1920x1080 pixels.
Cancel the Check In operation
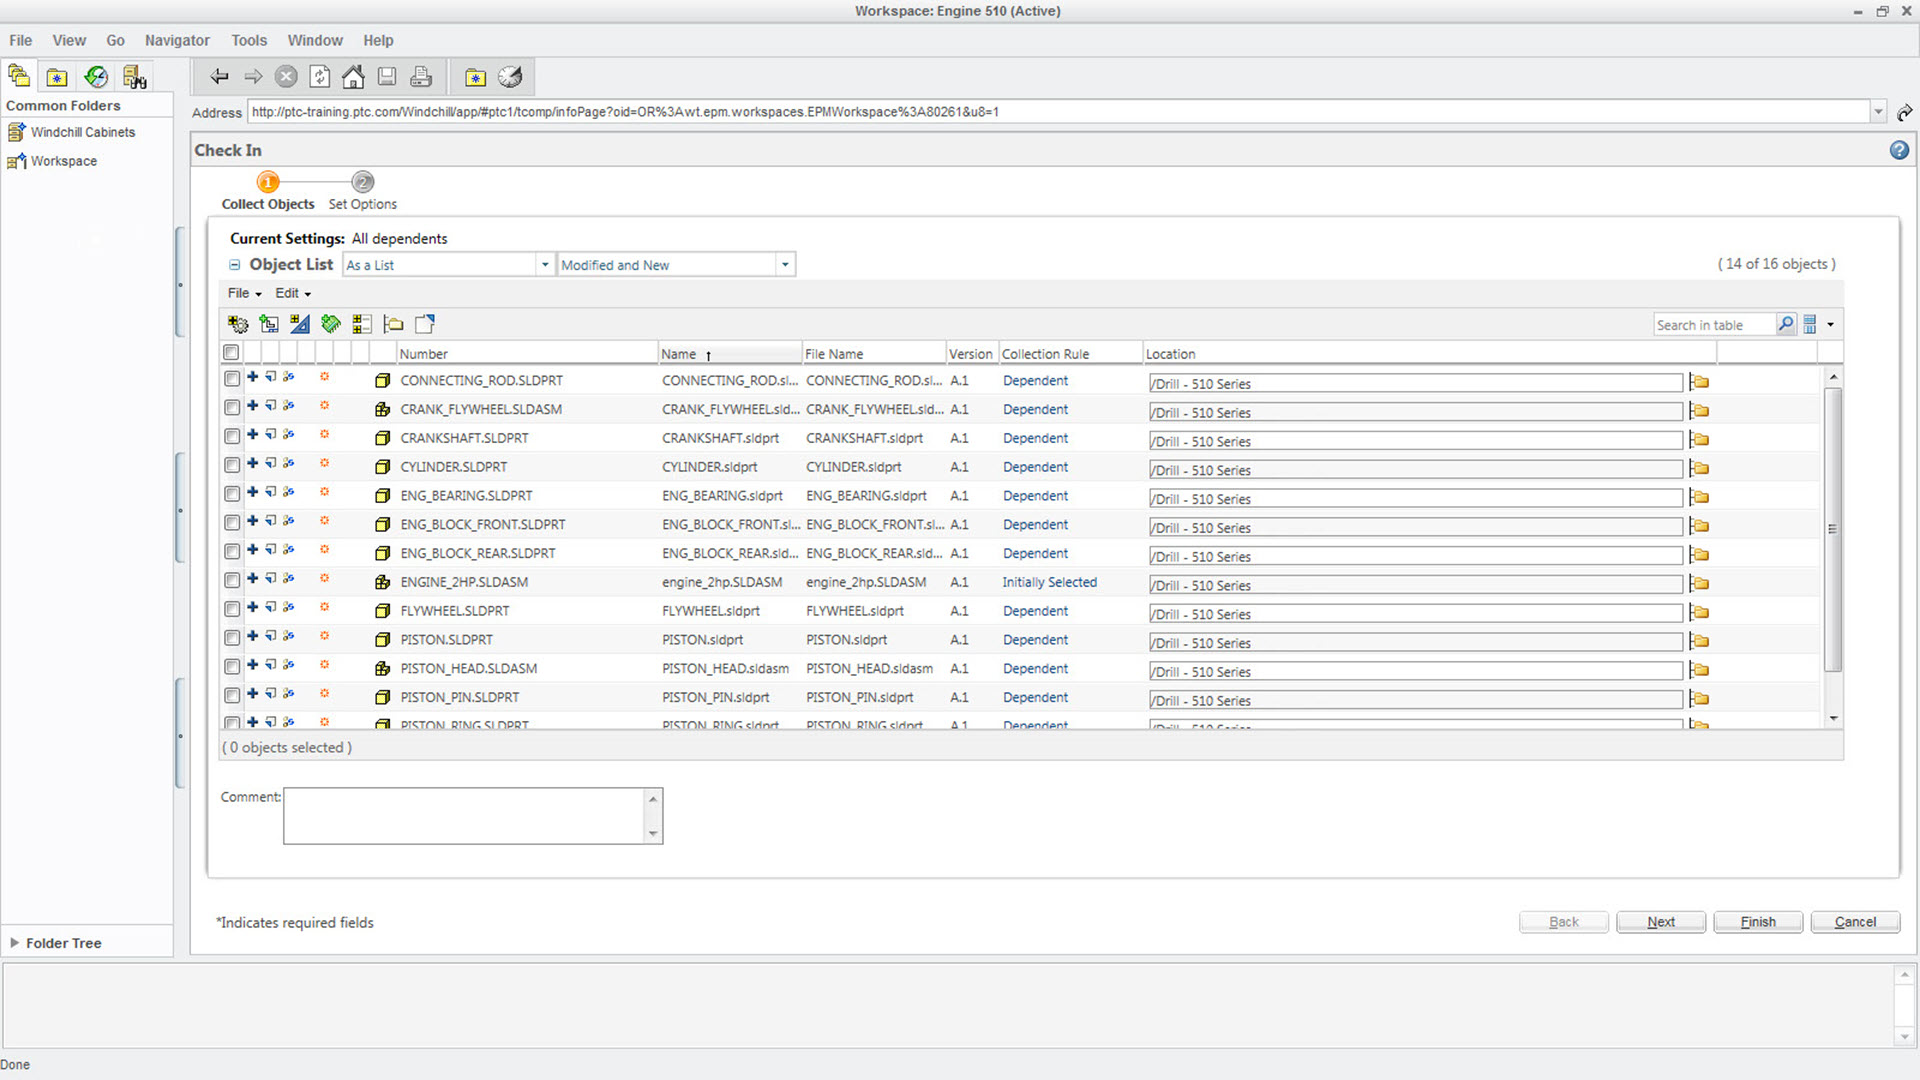tap(1855, 921)
